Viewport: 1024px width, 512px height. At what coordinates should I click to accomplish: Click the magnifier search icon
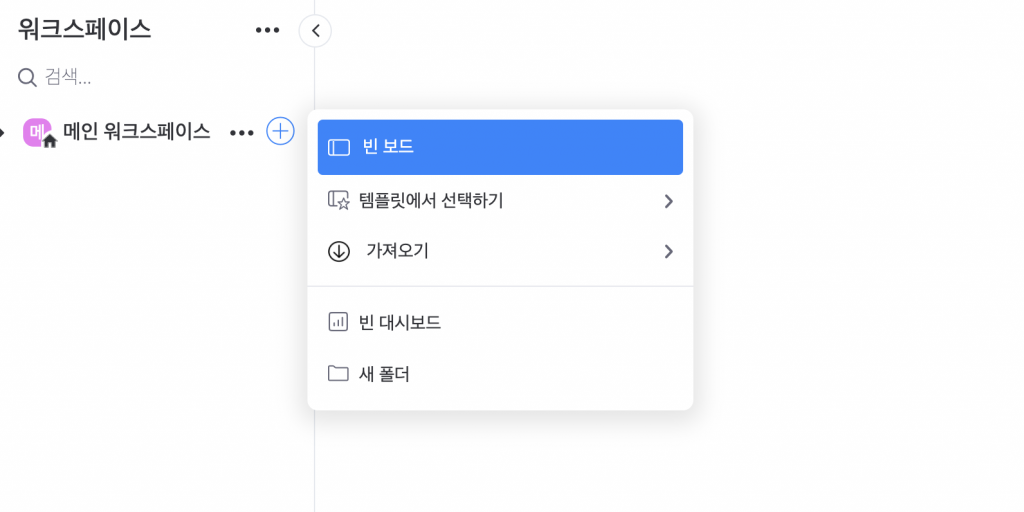(x=27, y=78)
